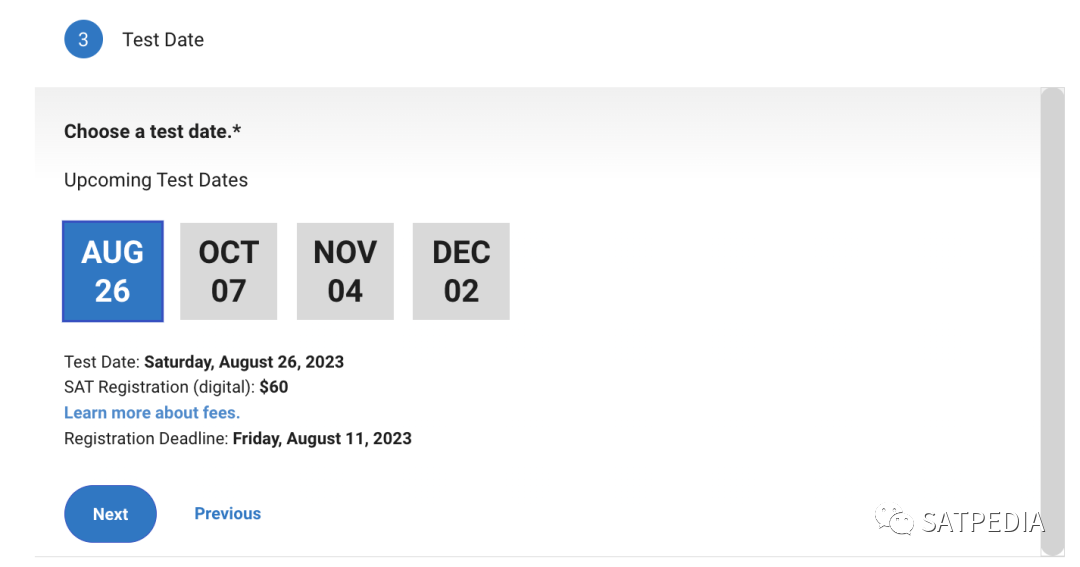Click the required-field asterisk after the heading
Screen dimensions: 1080x567
pyautogui.click(x=237, y=131)
